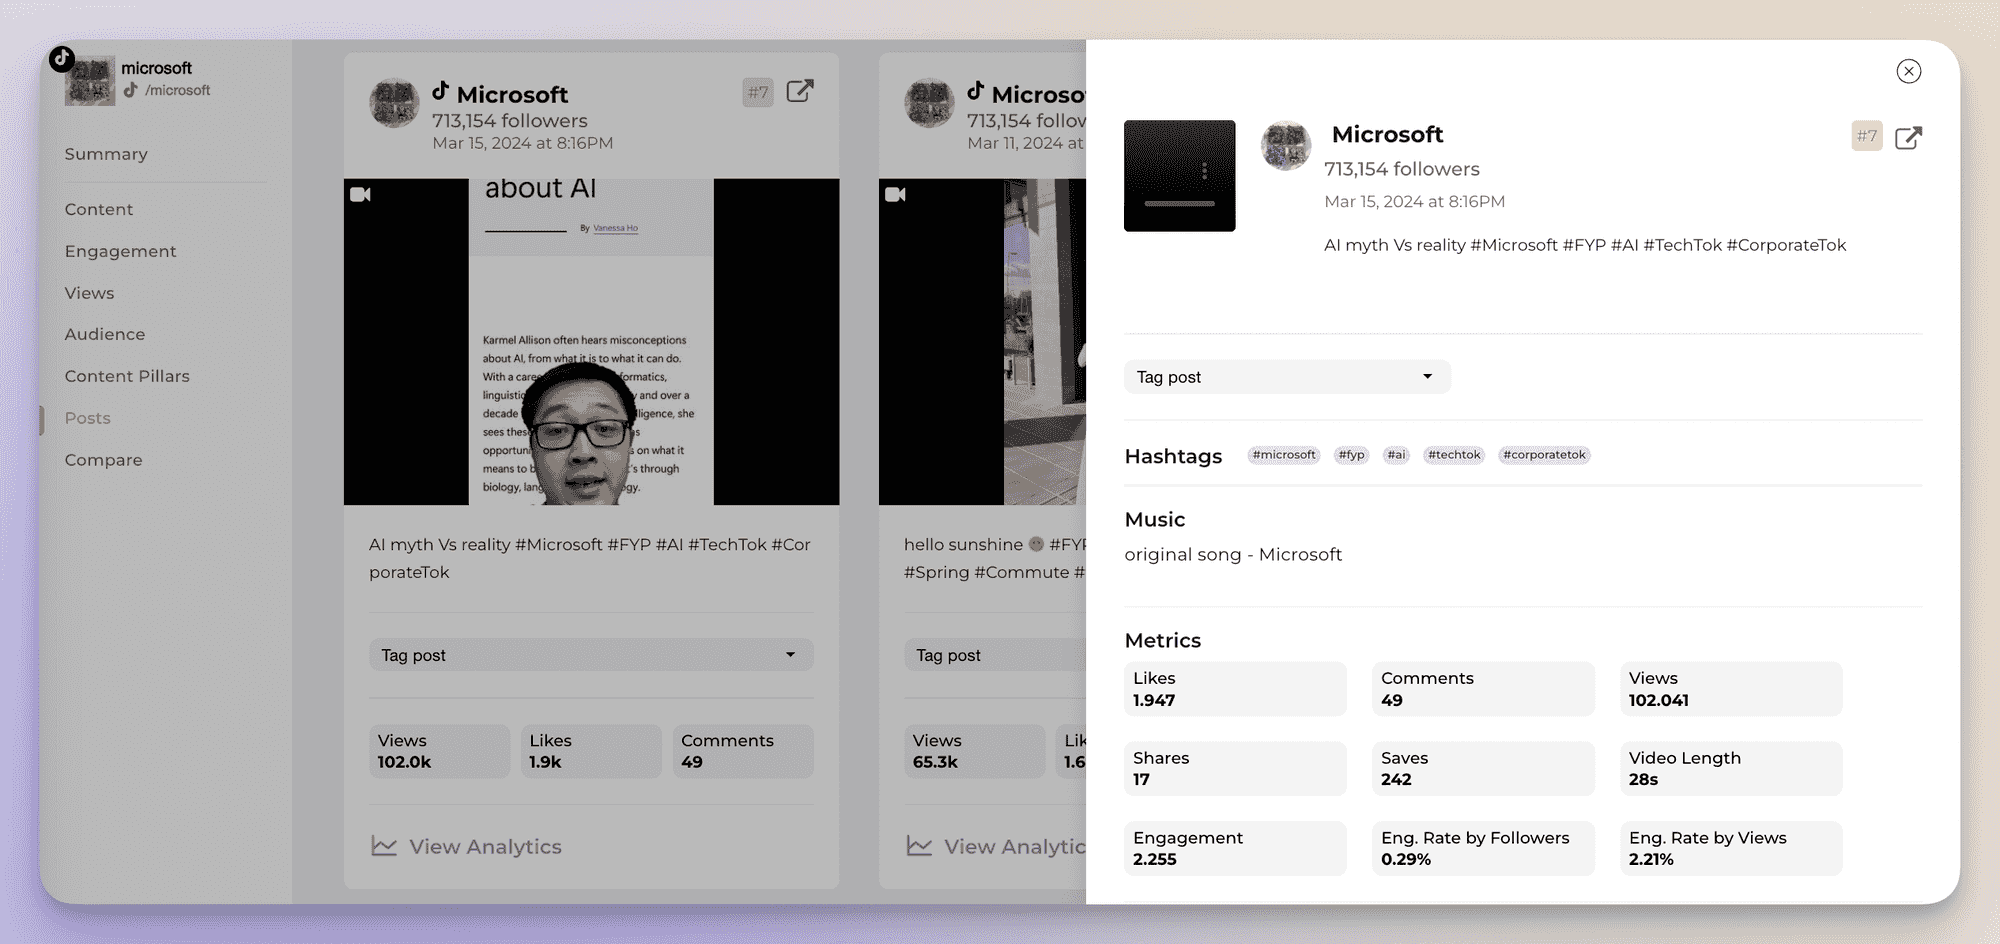Image resolution: width=2000 pixels, height=944 pixels.
Task: Click the Saves 242 metric card
Action: click(x=1483, y=768)
